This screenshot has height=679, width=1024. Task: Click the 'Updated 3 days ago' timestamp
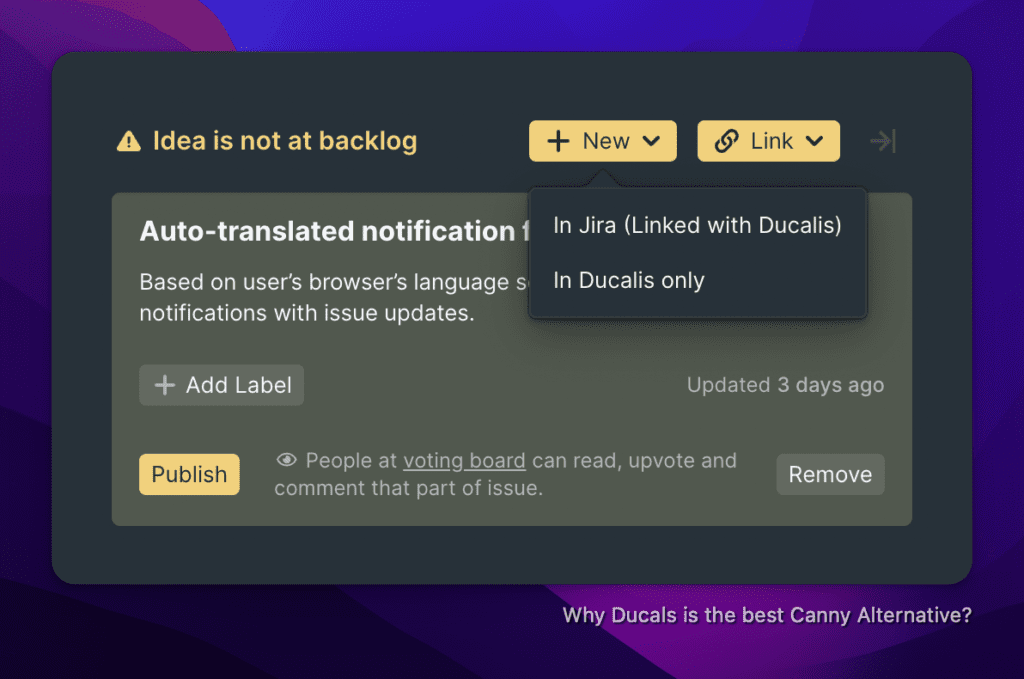[x=785, y=385]
